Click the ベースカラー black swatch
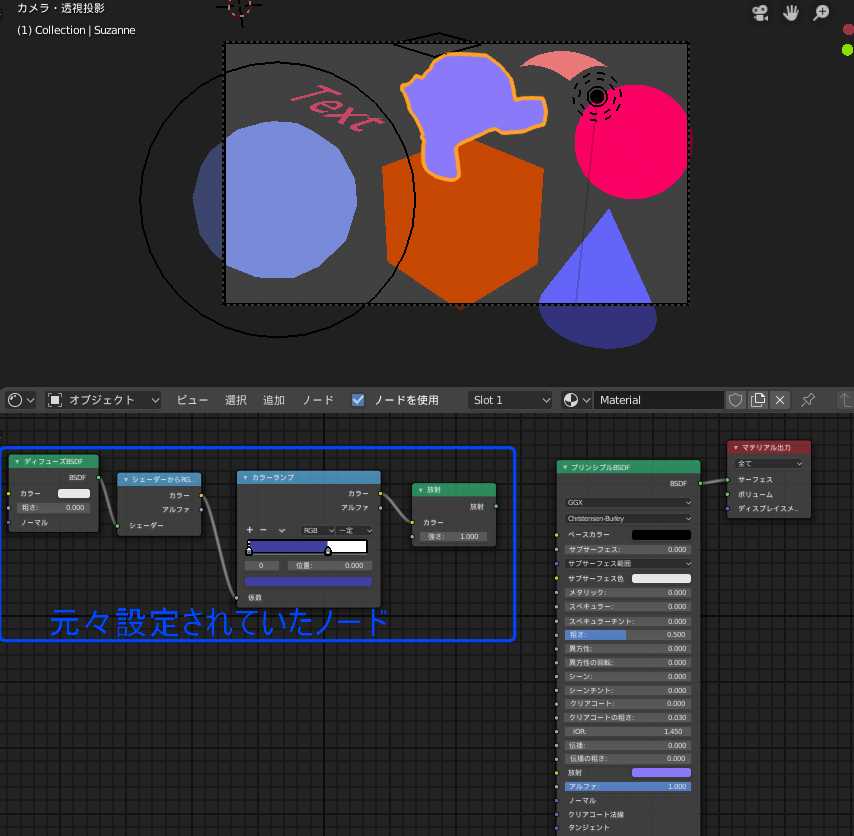This screenshot has height=836, width=854. (x=661, y=535)
